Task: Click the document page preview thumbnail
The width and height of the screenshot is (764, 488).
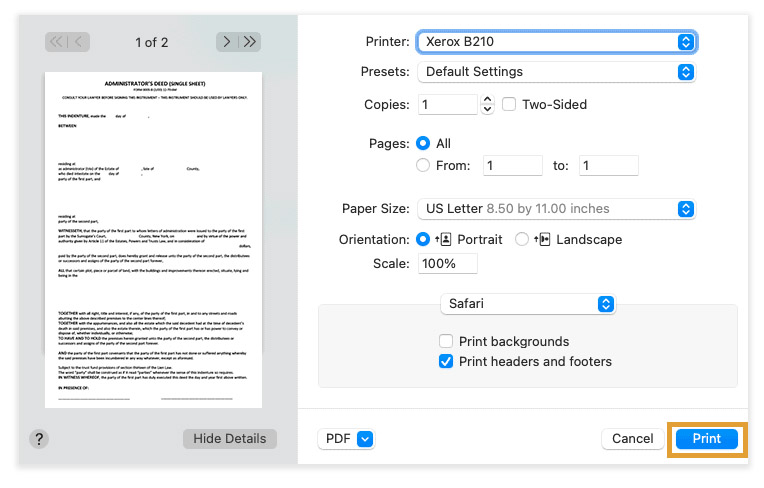Action: point(153,240)
